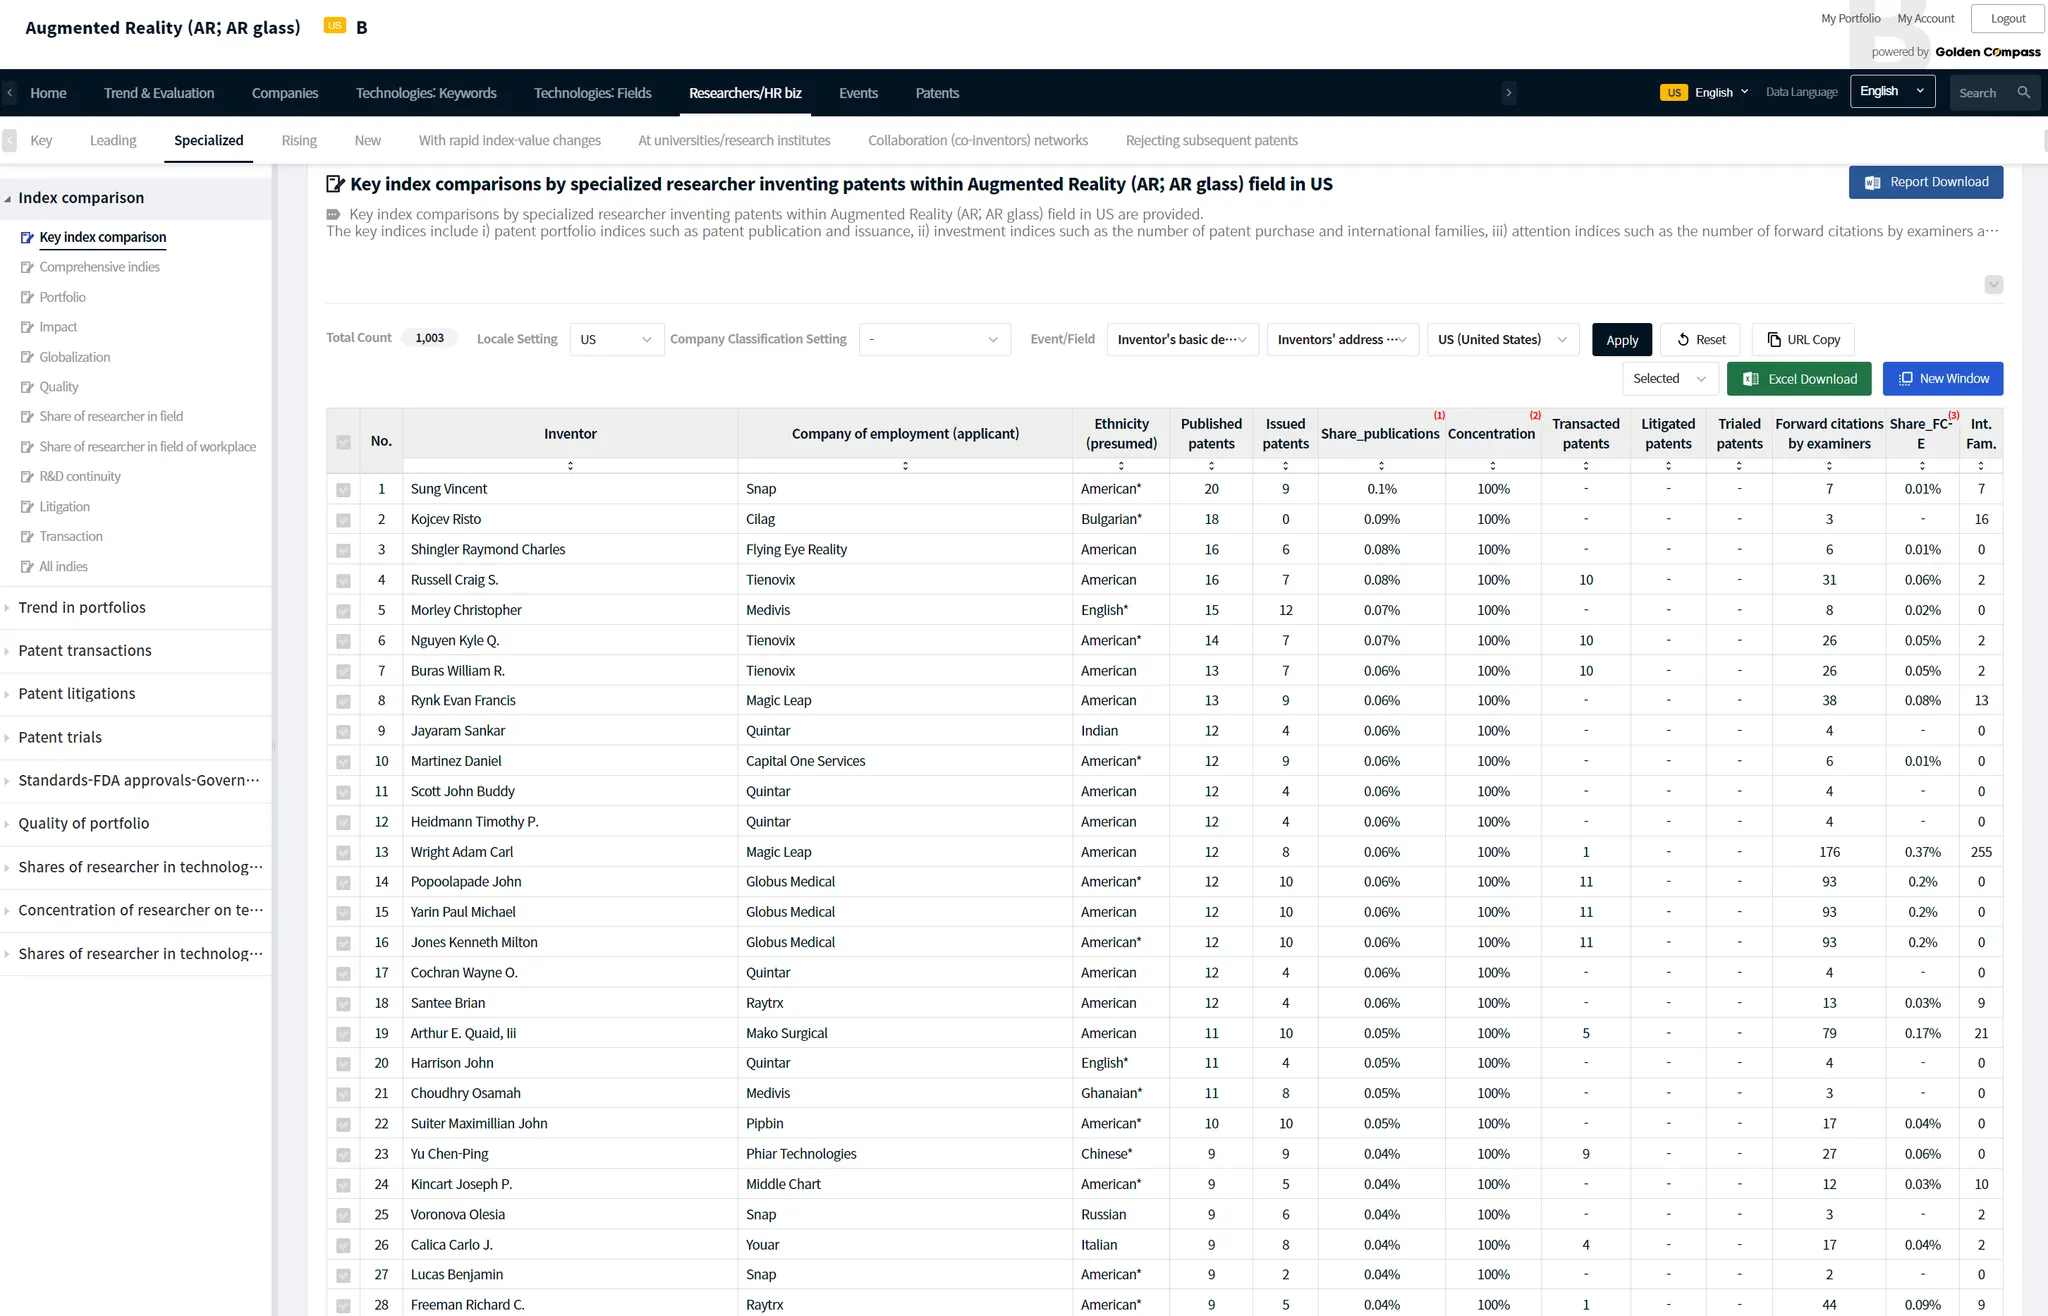
Task: Open the Comprehensive indies sidebar item
Action: (99, 267)
